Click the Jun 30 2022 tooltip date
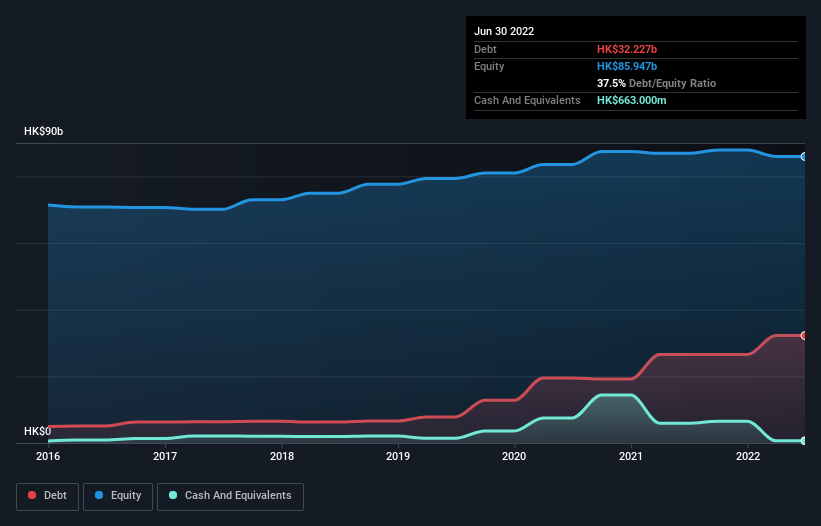Viewport: 821px width, 526px height. (x=504, y=31)
